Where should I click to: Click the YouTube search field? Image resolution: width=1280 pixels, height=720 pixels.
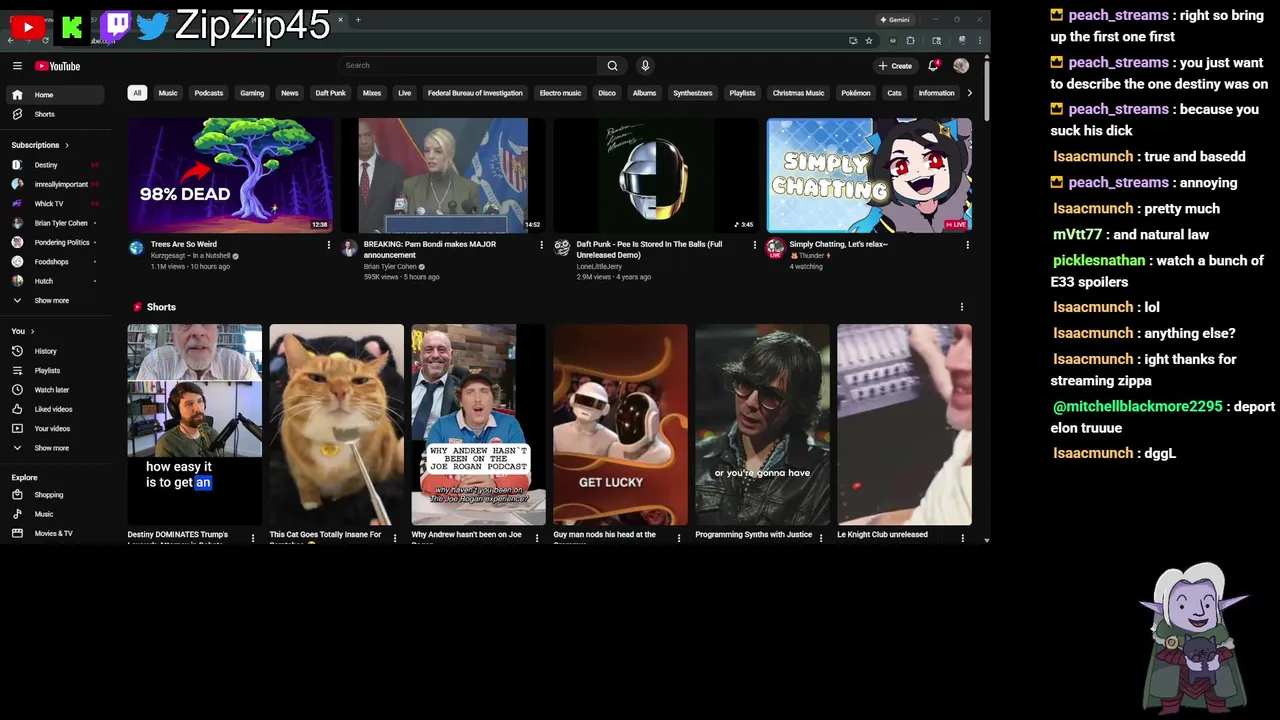click(468, 66)
